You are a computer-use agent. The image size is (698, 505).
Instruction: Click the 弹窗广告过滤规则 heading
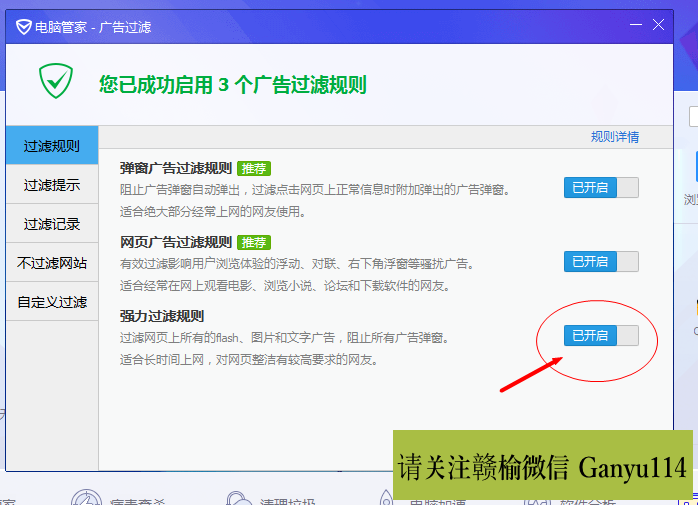click(x=176, y=168)
